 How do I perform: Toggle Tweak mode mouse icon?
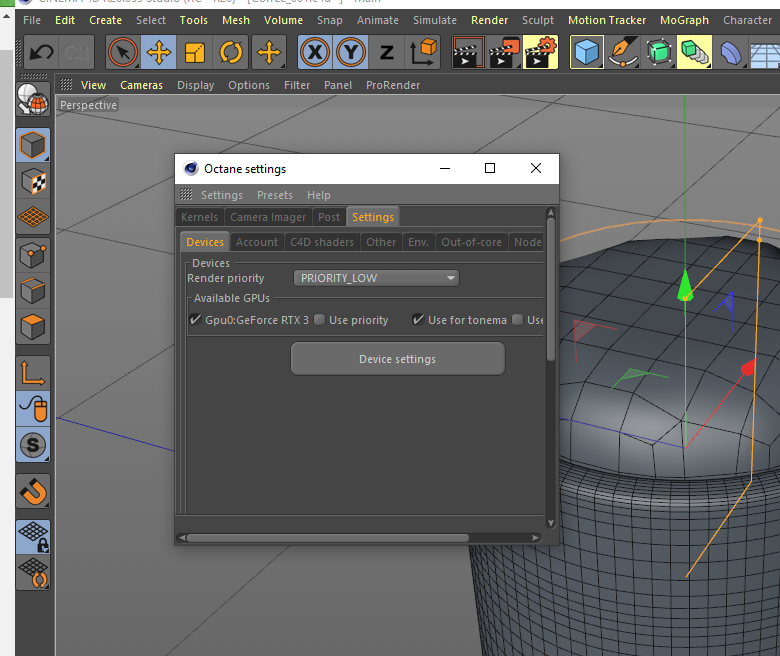coord(33,409)
